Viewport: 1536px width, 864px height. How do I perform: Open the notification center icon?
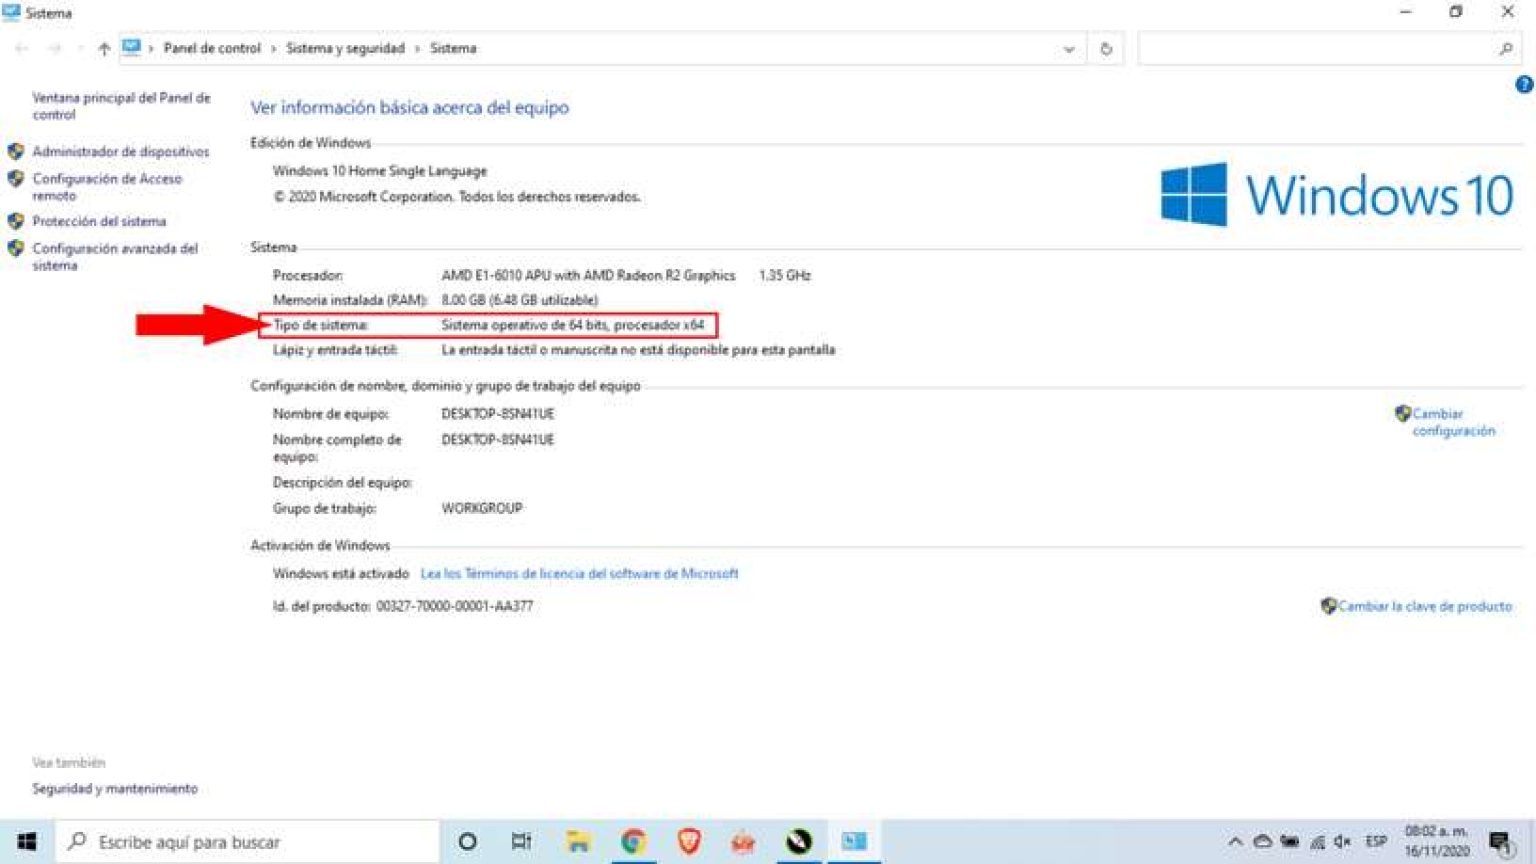[x=1499, y=842]
